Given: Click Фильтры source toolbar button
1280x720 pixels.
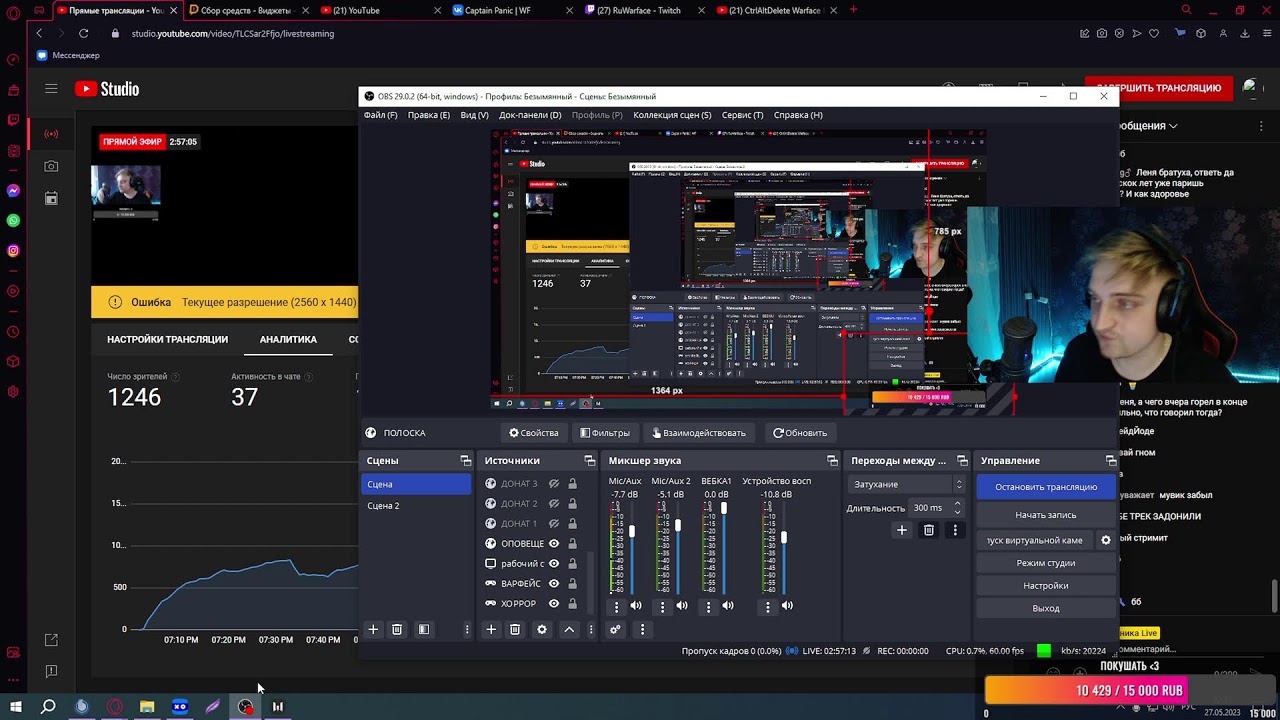Looking at the screenshot, I should [605, 433].
